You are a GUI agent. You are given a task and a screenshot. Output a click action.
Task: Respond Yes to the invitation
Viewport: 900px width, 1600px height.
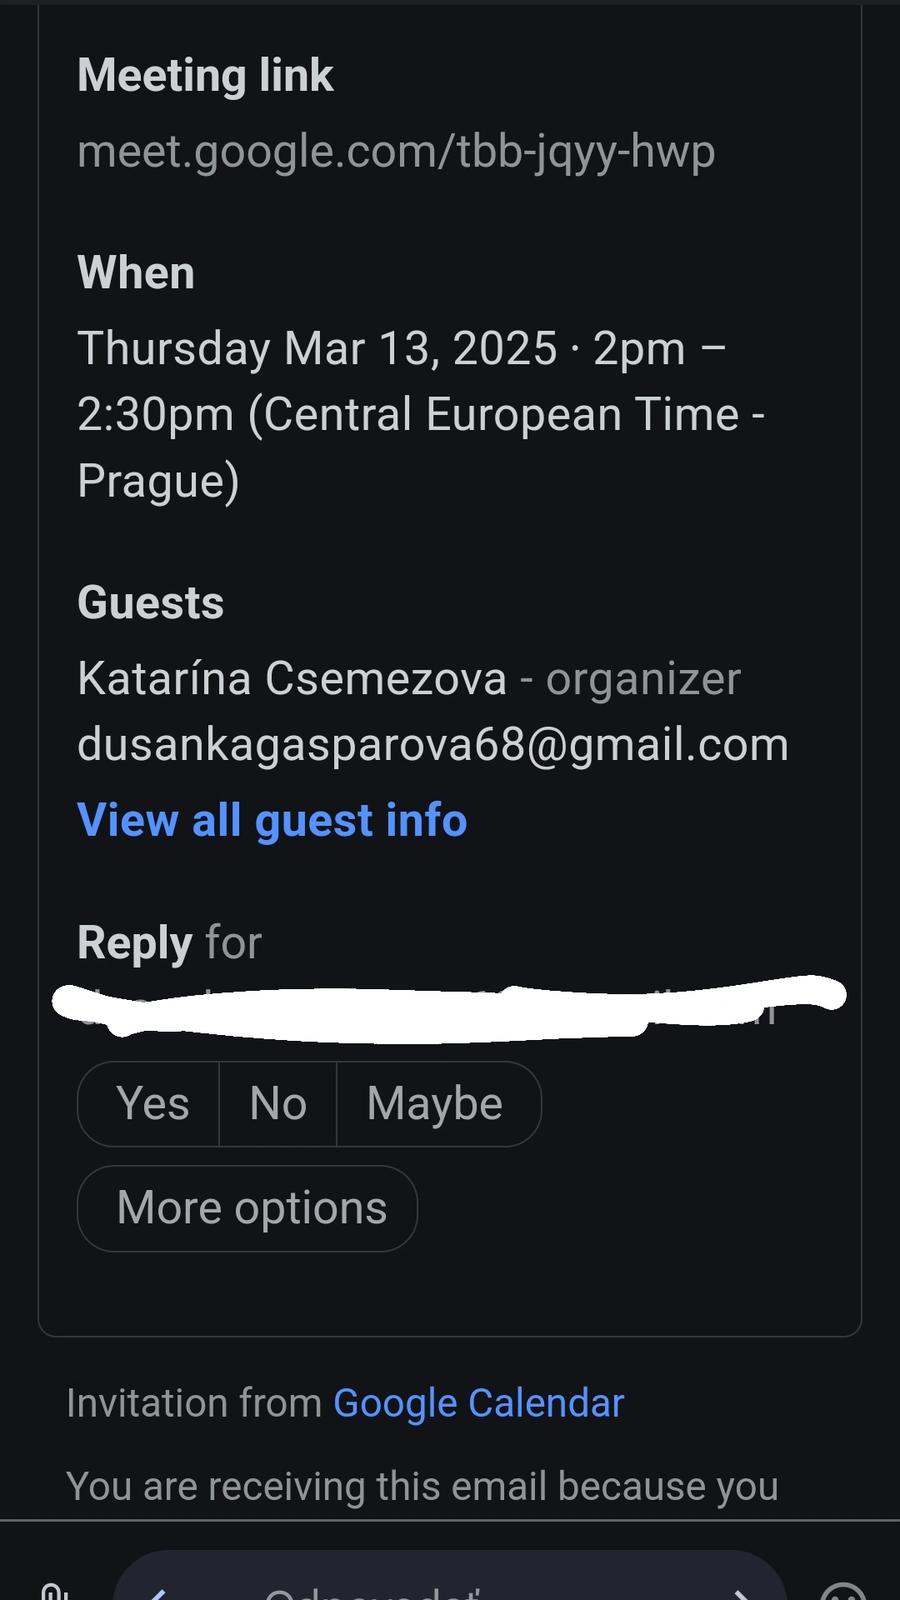coord(152,1104)
